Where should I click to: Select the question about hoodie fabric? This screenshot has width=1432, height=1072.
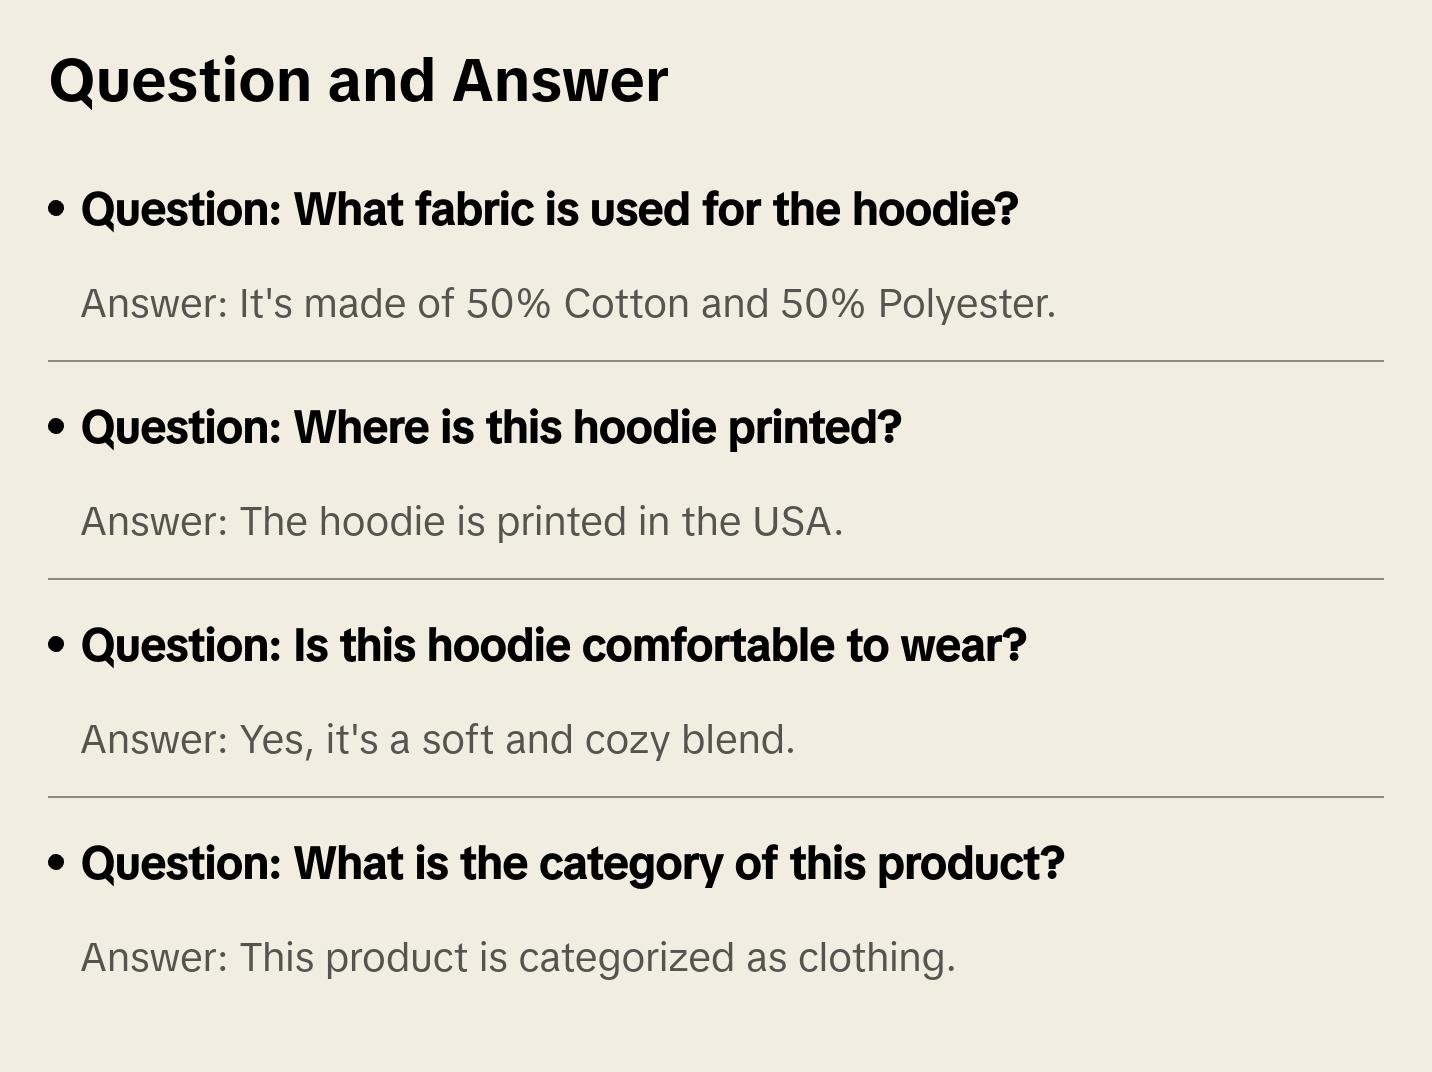pyautogui.click(x=549, y=210)
